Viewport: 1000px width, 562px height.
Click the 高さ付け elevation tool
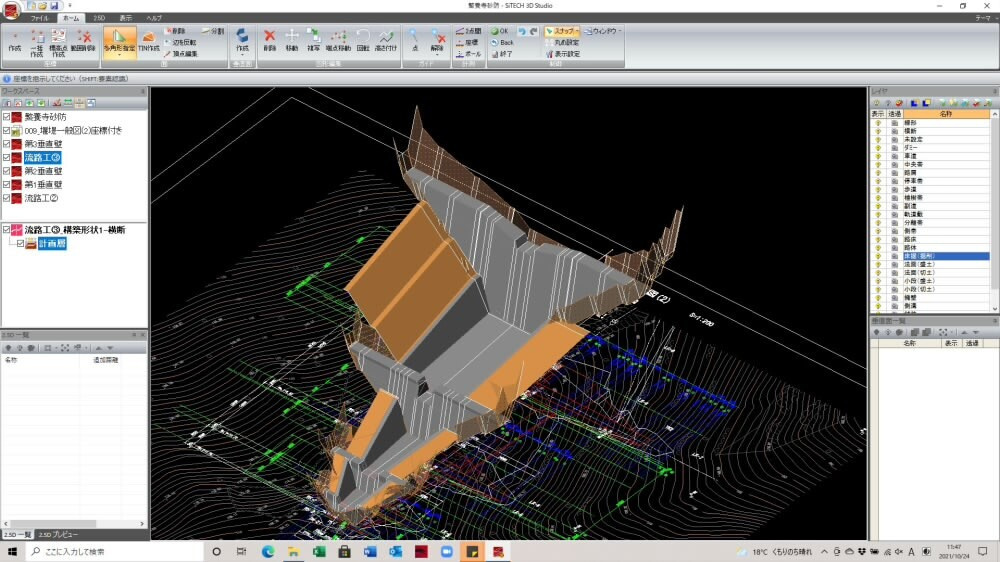pyautogui.click(x=385, y=40)
